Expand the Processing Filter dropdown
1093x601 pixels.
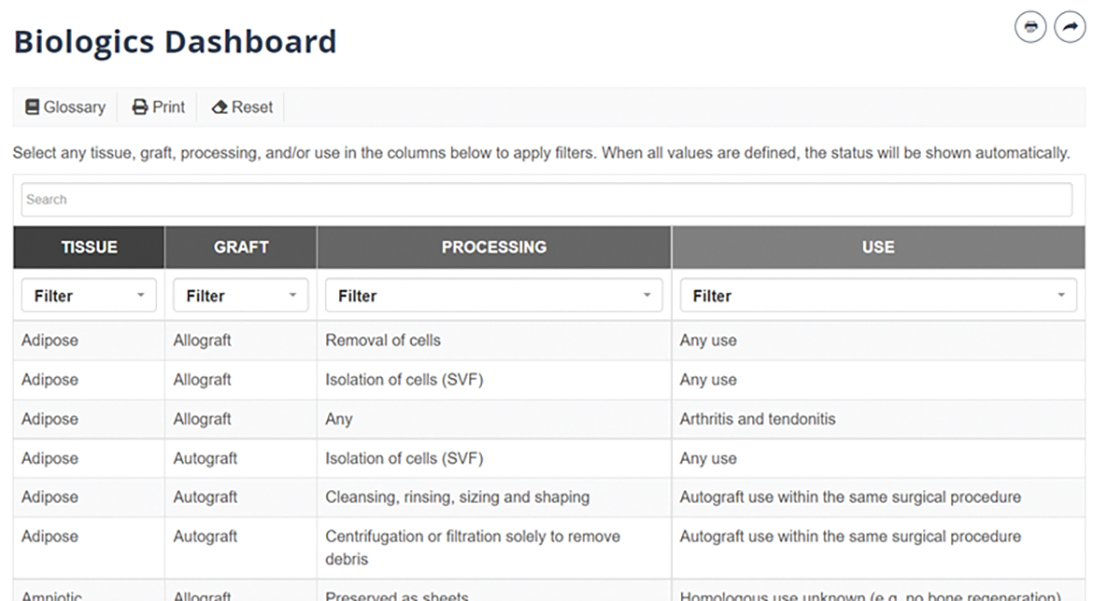[493, 296]
